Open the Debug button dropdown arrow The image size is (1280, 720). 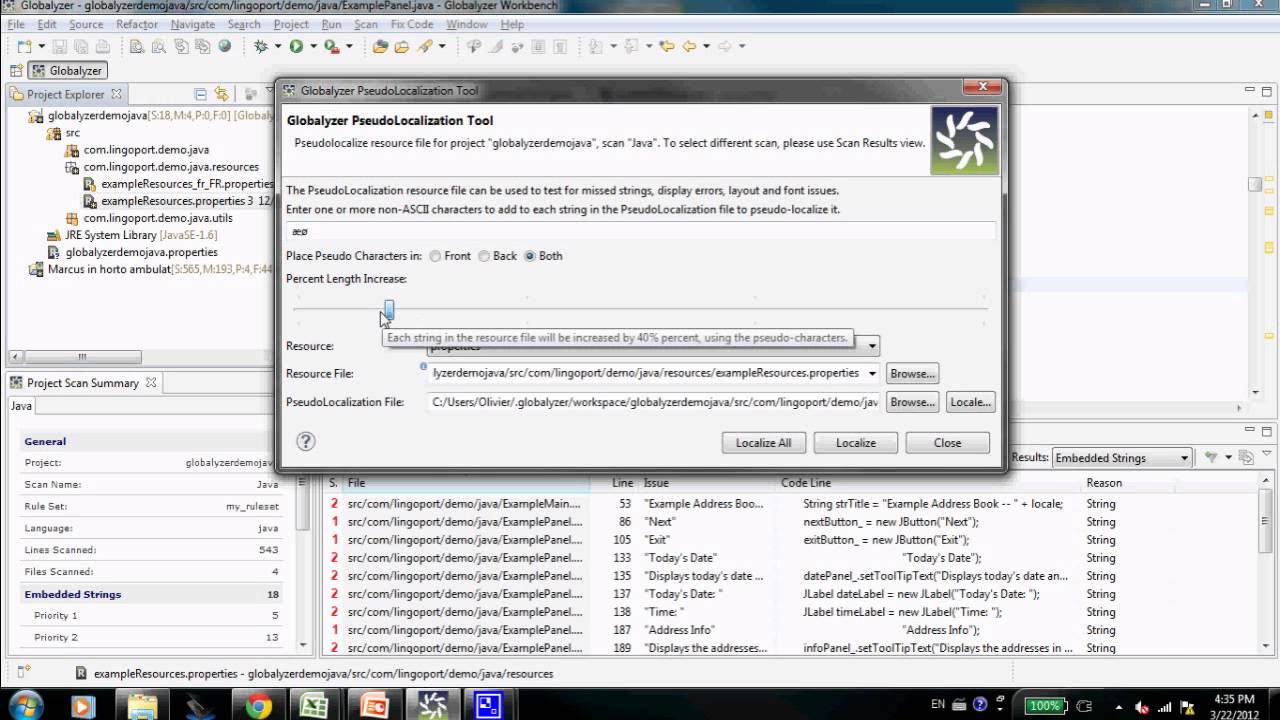pos(278,46)
